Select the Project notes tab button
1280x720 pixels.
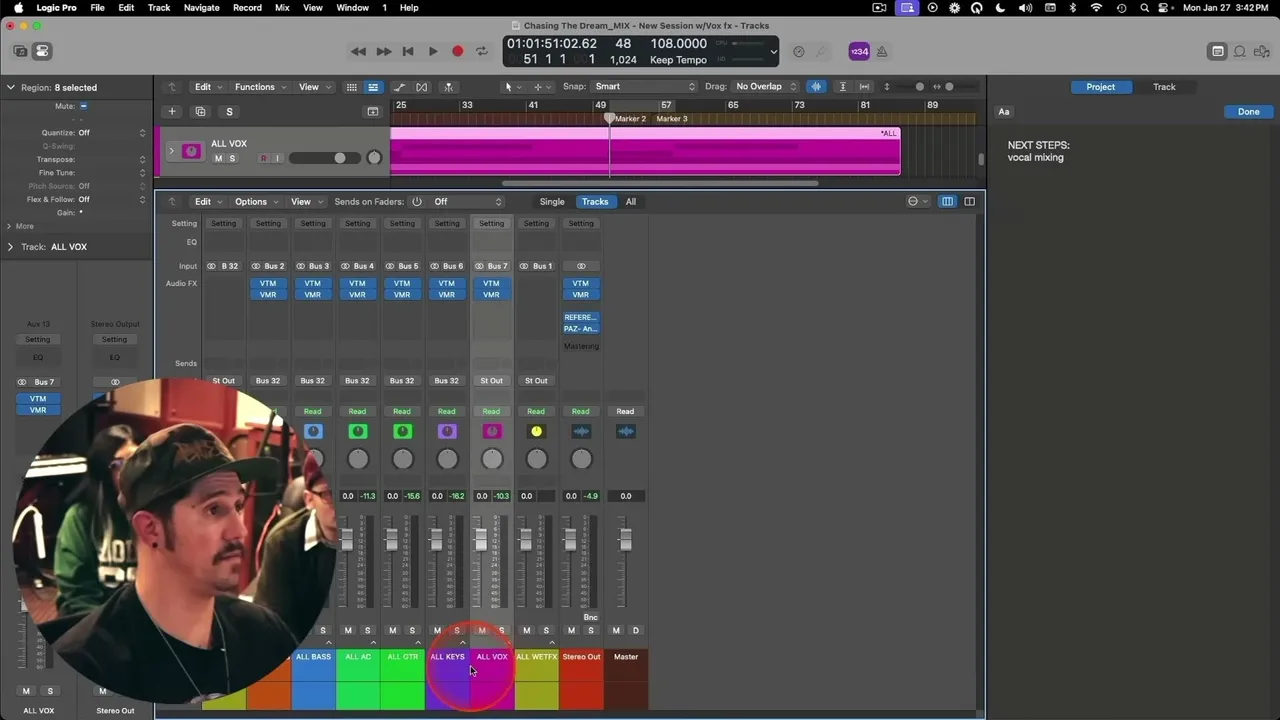click(1100, 87)
